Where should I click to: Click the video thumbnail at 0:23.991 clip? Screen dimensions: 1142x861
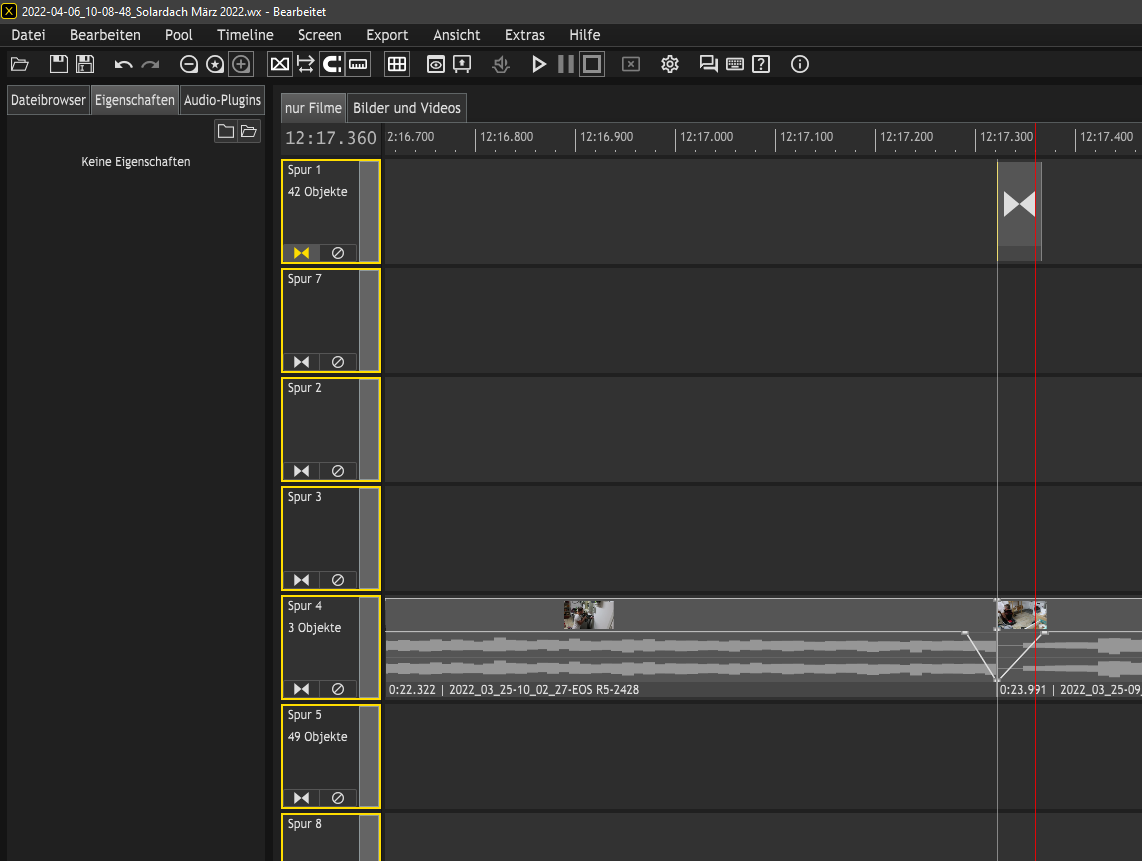click(1021, 615)
